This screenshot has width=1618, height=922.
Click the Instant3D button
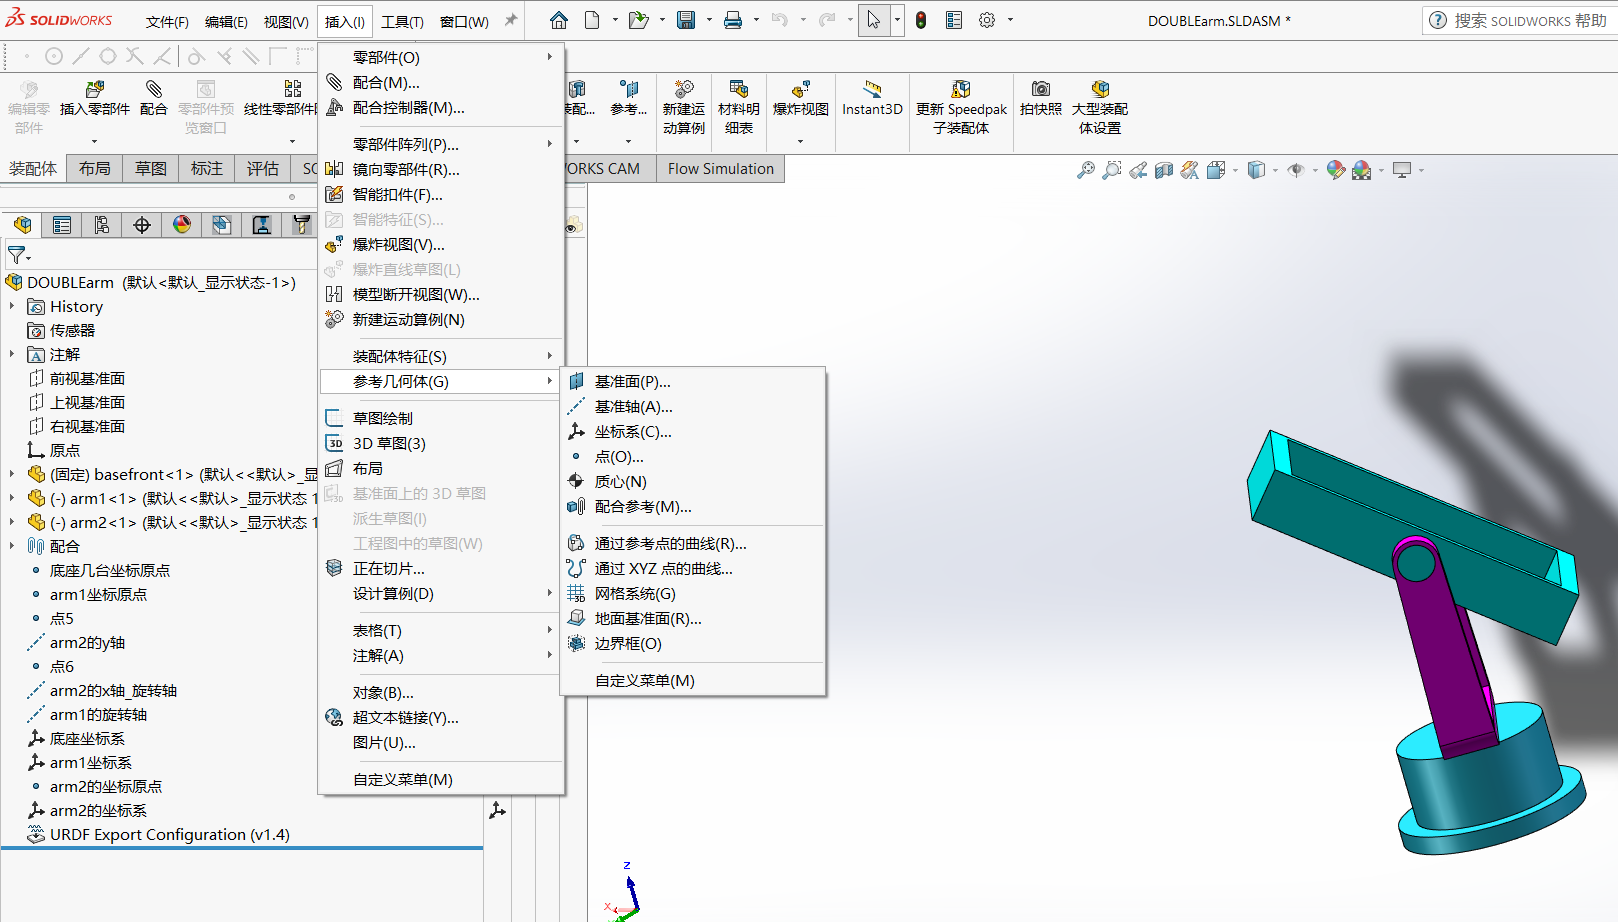(871, 96)
